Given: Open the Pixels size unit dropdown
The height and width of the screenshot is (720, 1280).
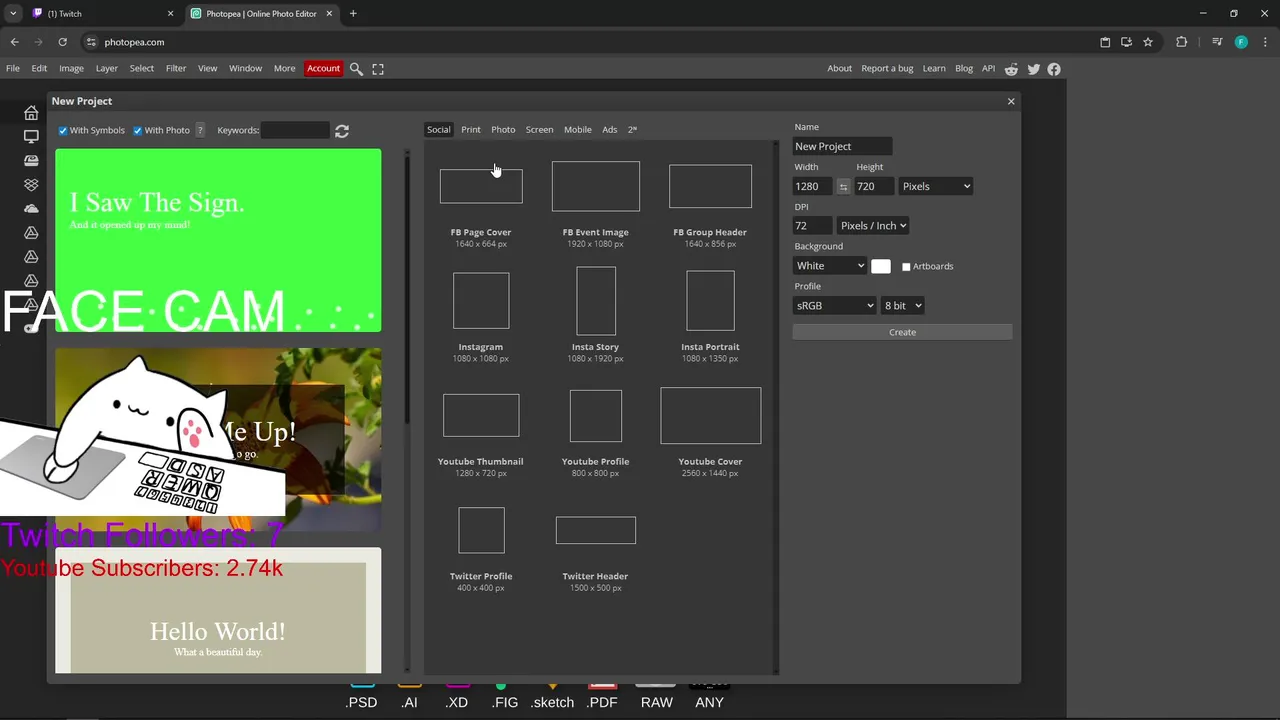Looking at the screenshot, I should point(935,187).
